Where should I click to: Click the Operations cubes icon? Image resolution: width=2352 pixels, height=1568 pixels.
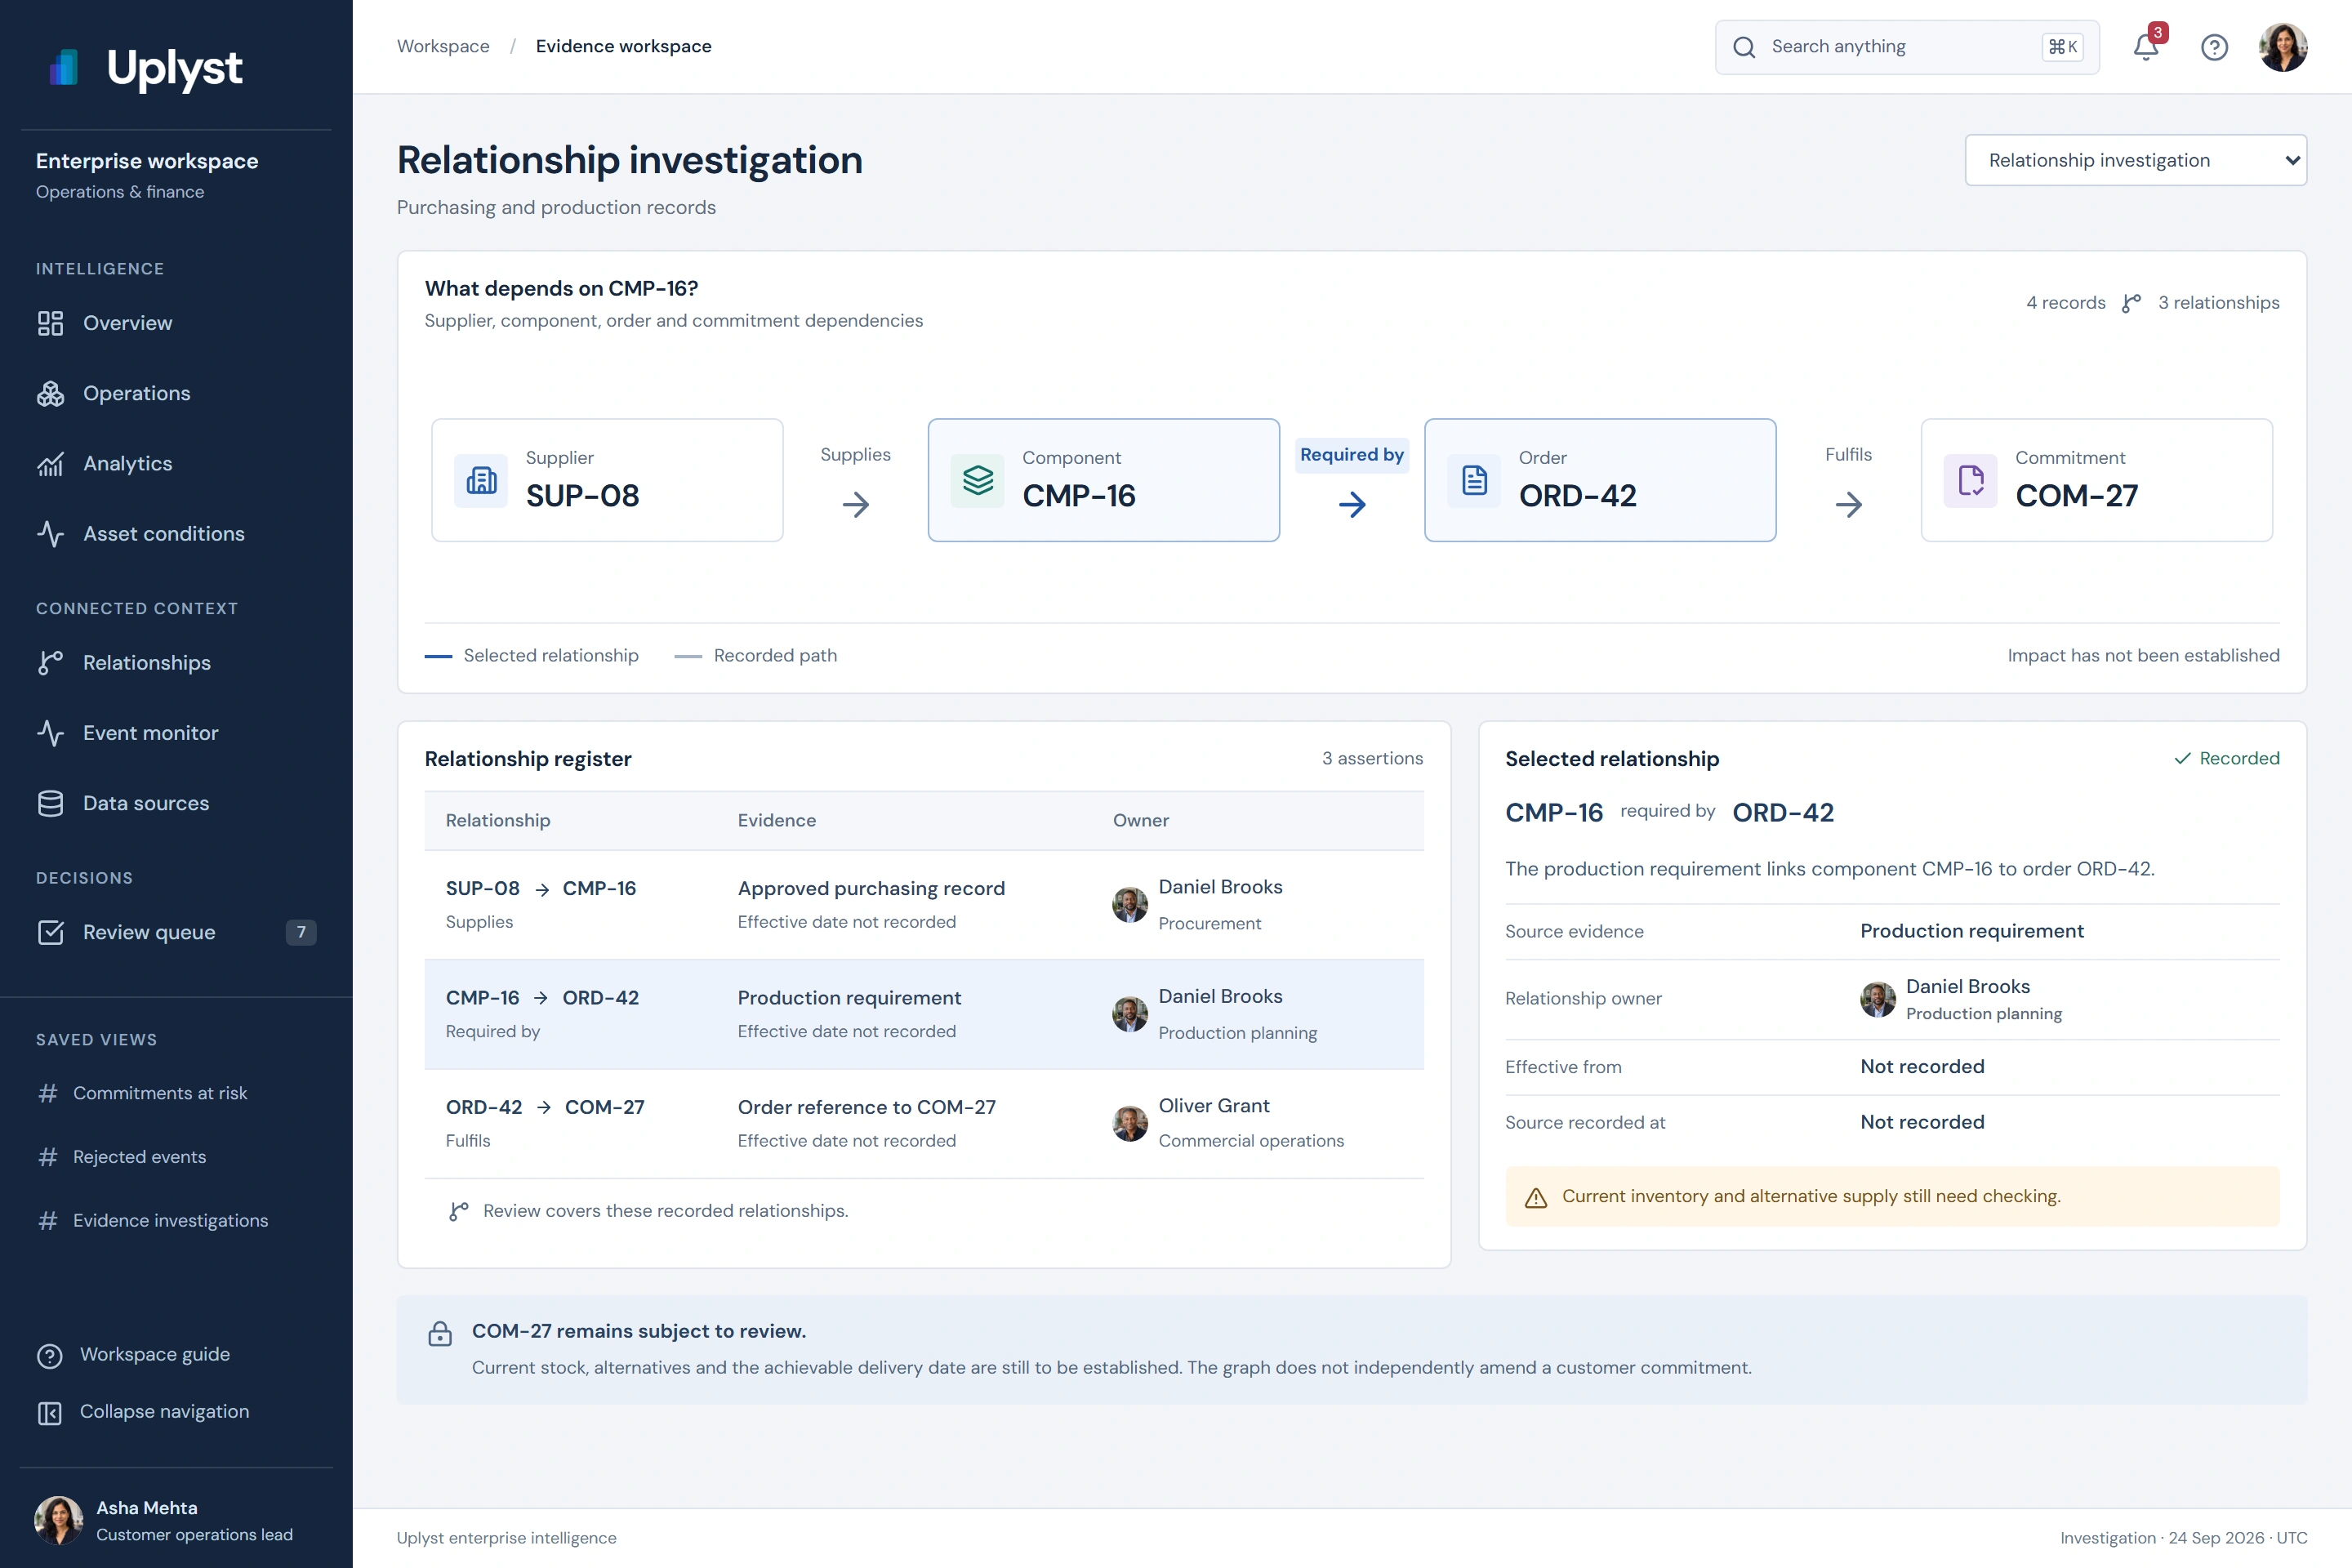pyautogui.click(x=50, y=393)
